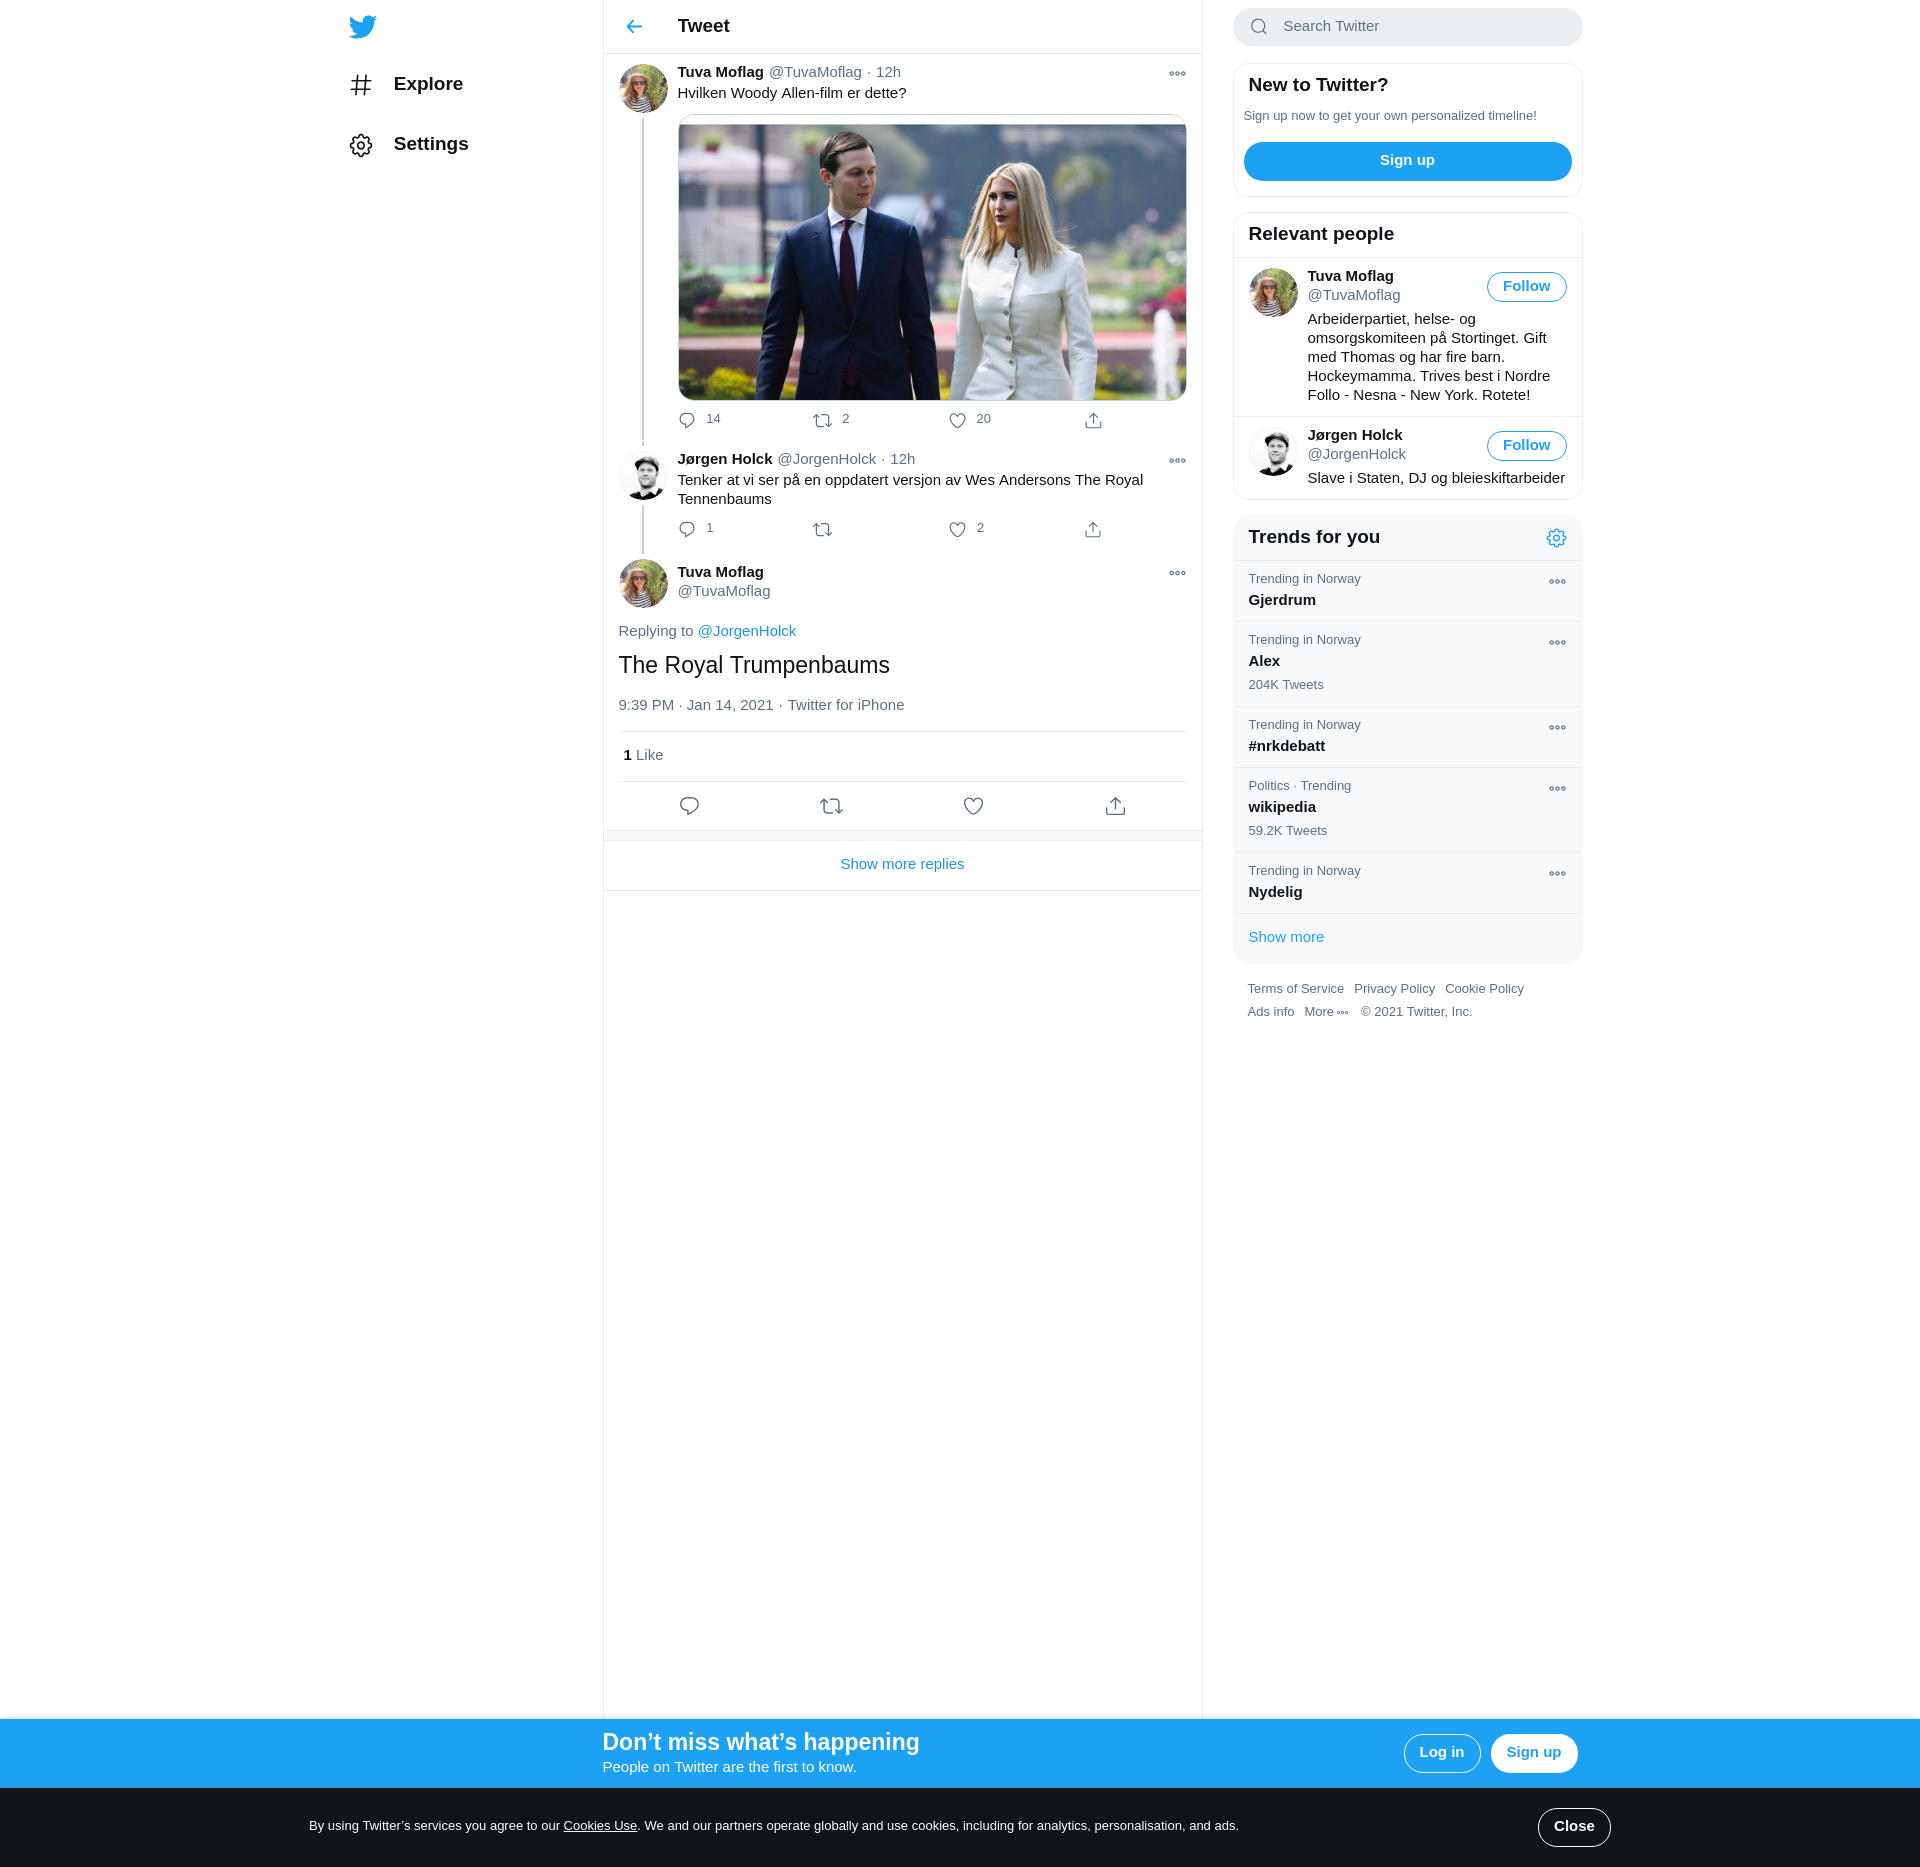Open the #nrkdebatt trend
The height and width of the screenshot is (1867, 1920).
(1407, 737)
